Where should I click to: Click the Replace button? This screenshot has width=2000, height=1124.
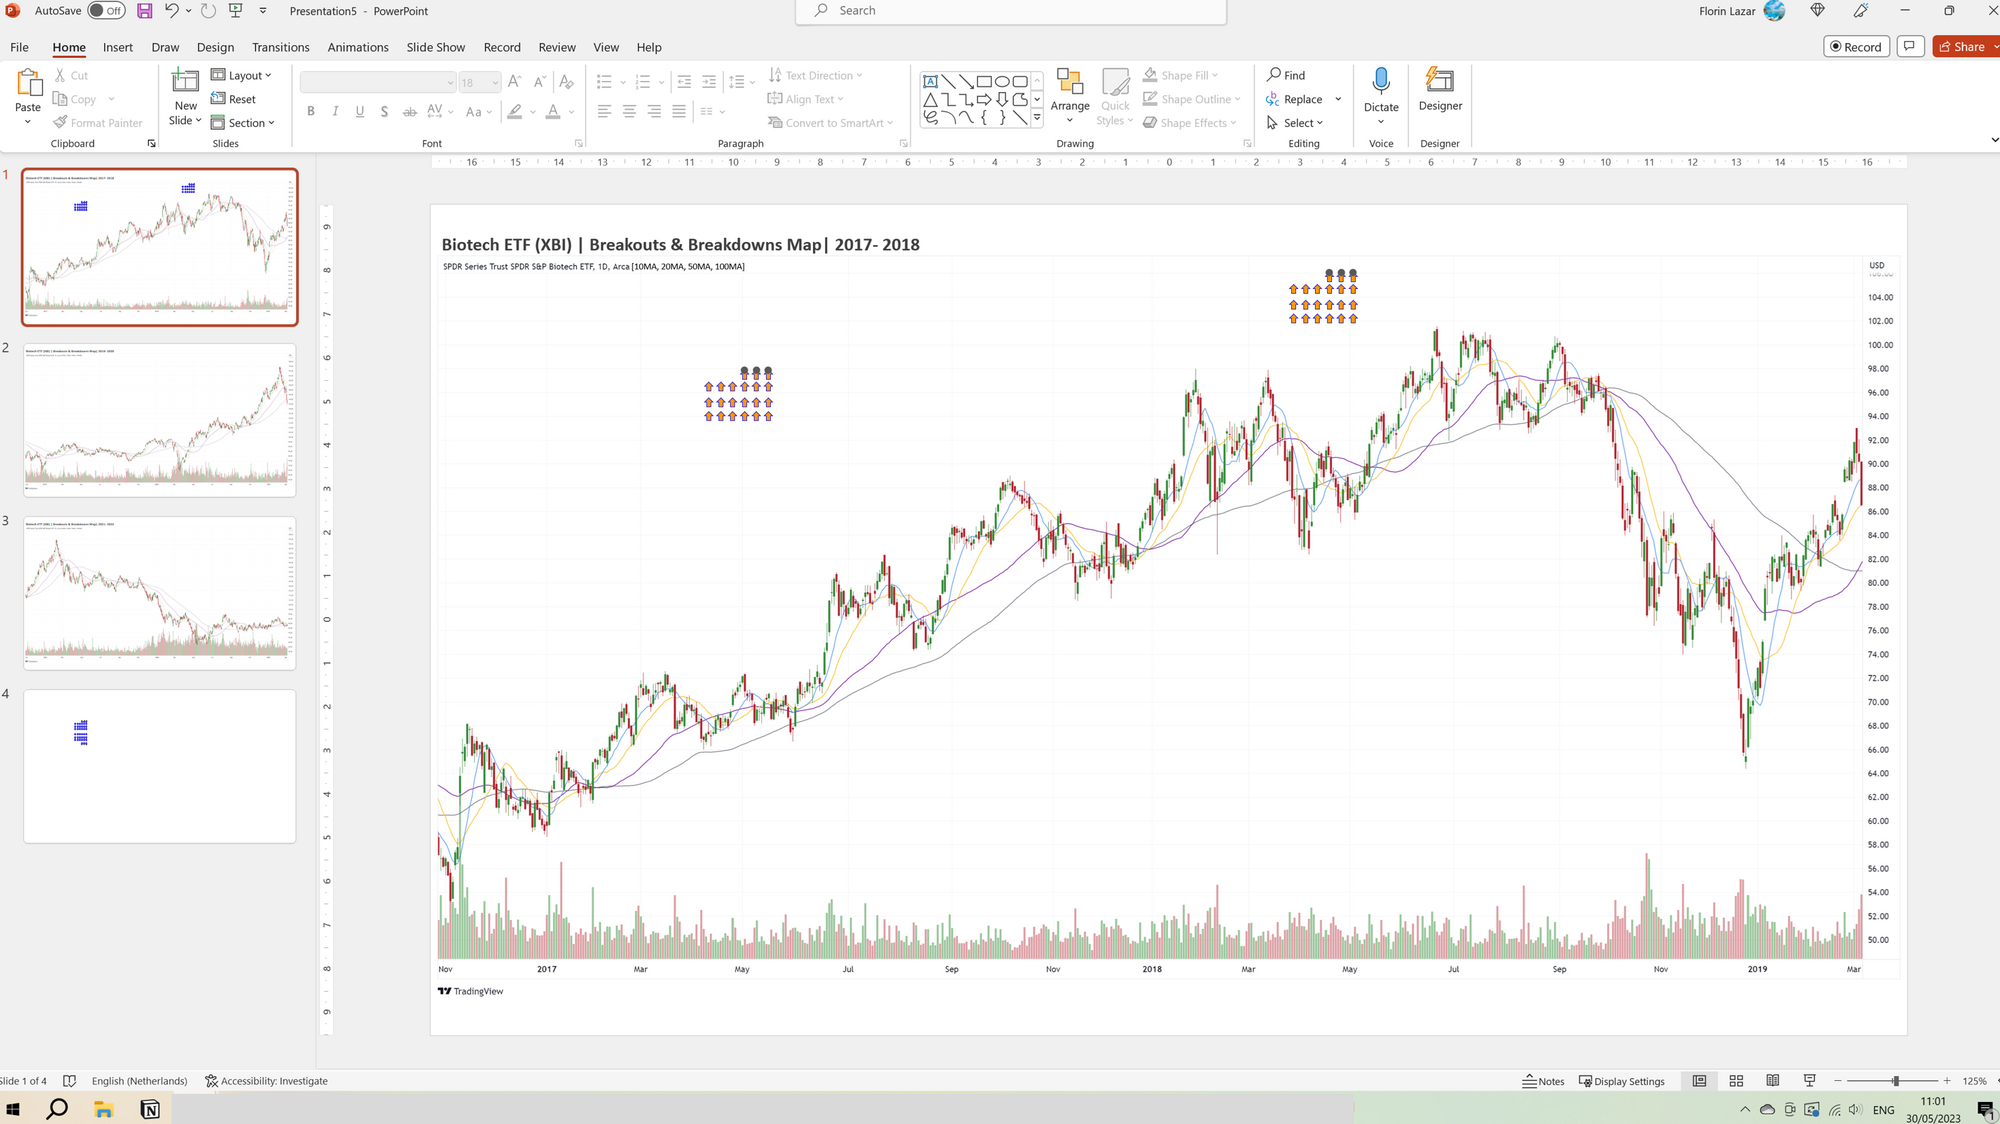point(1294,99)
